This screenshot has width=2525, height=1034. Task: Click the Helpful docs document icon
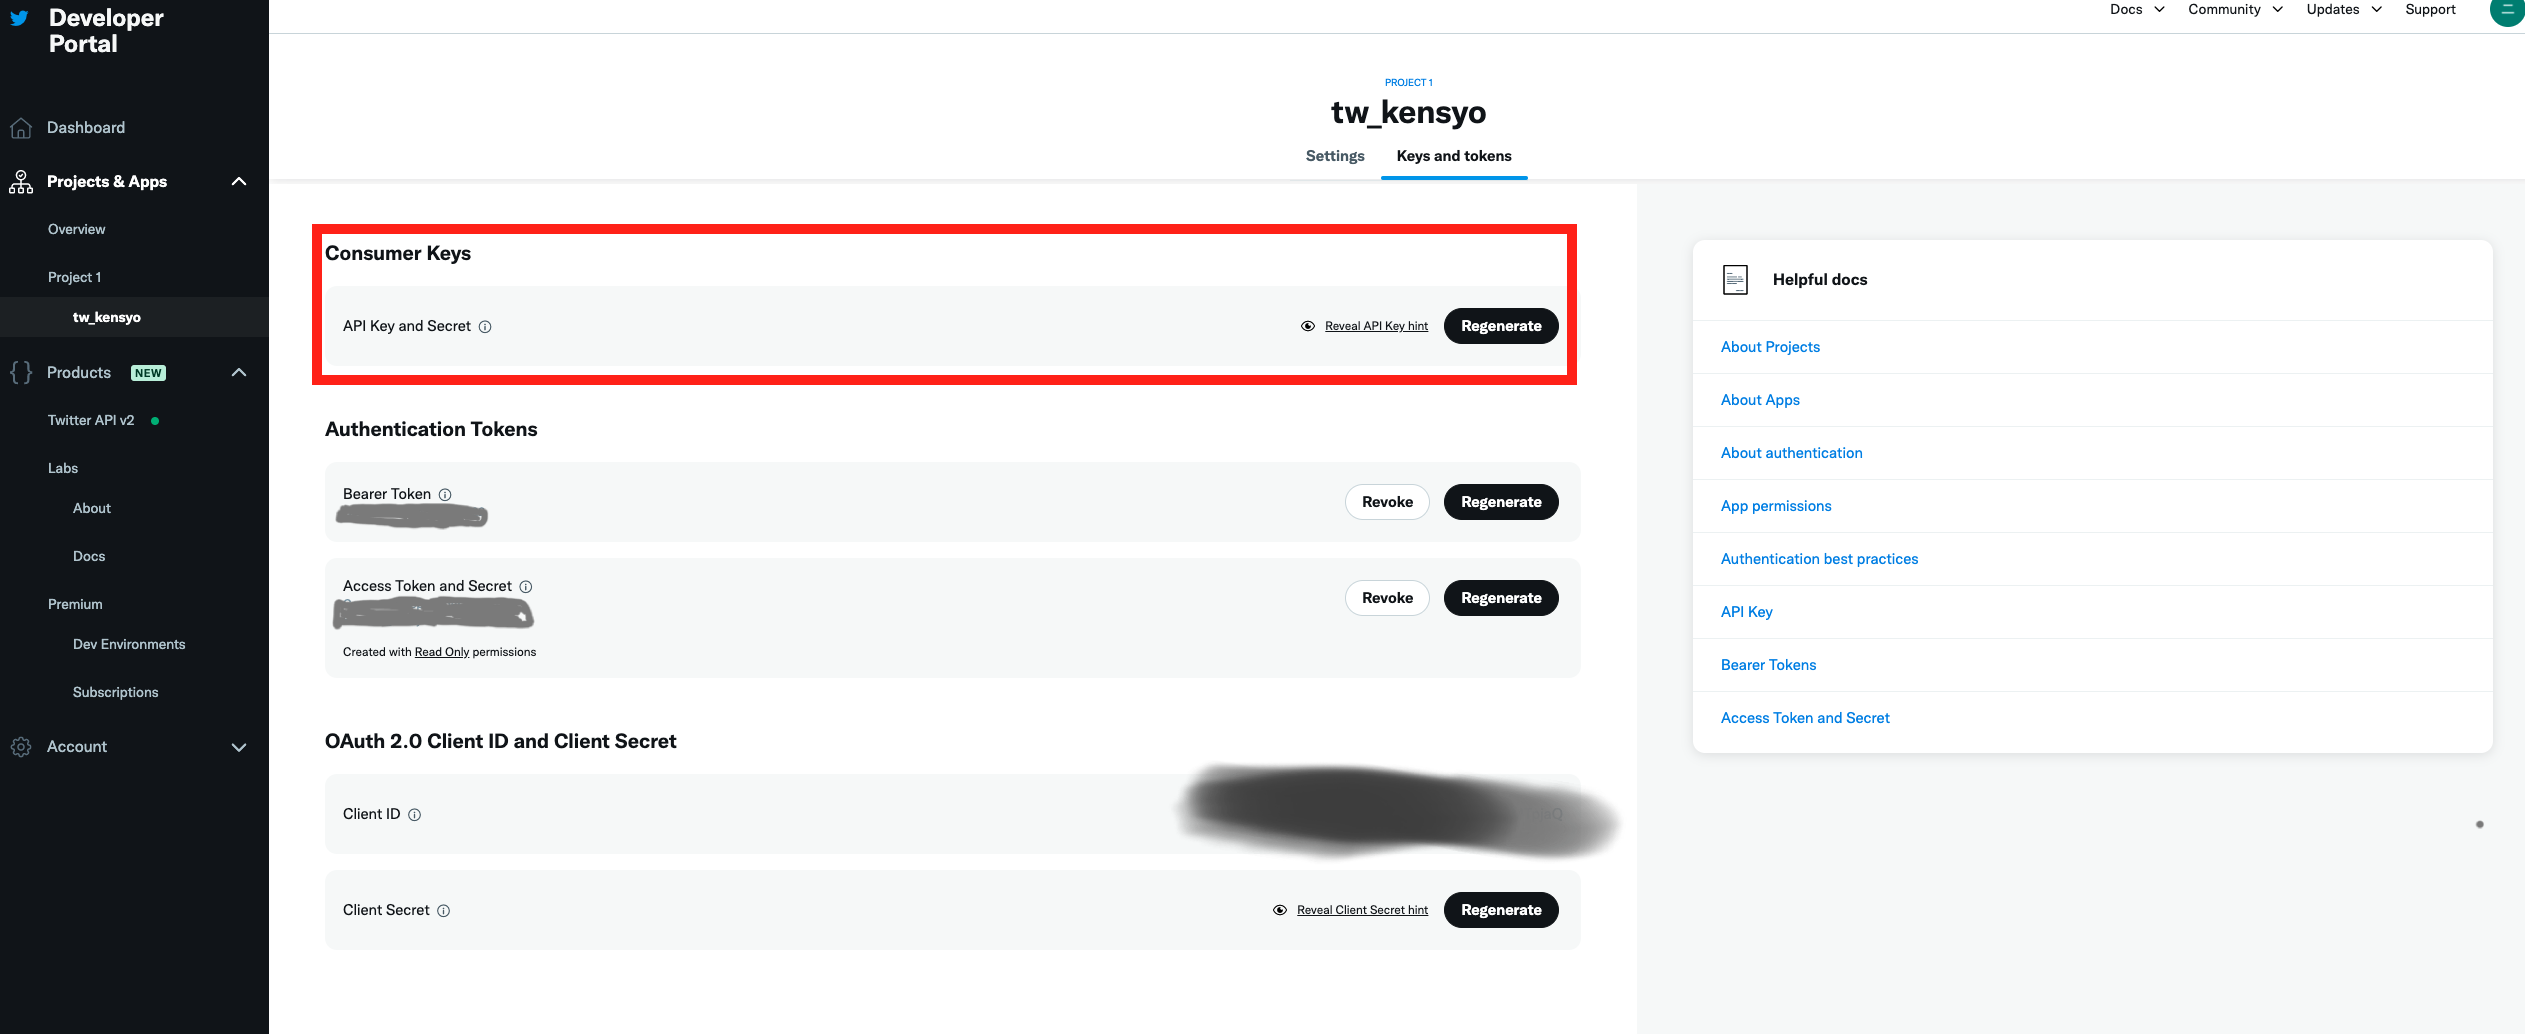click(x=1736, y=280)
